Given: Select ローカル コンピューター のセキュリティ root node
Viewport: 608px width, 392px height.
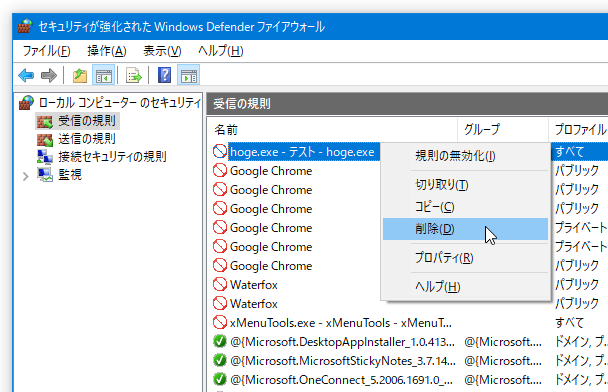Looking at the screenshot, I should [x=120, y=103].
